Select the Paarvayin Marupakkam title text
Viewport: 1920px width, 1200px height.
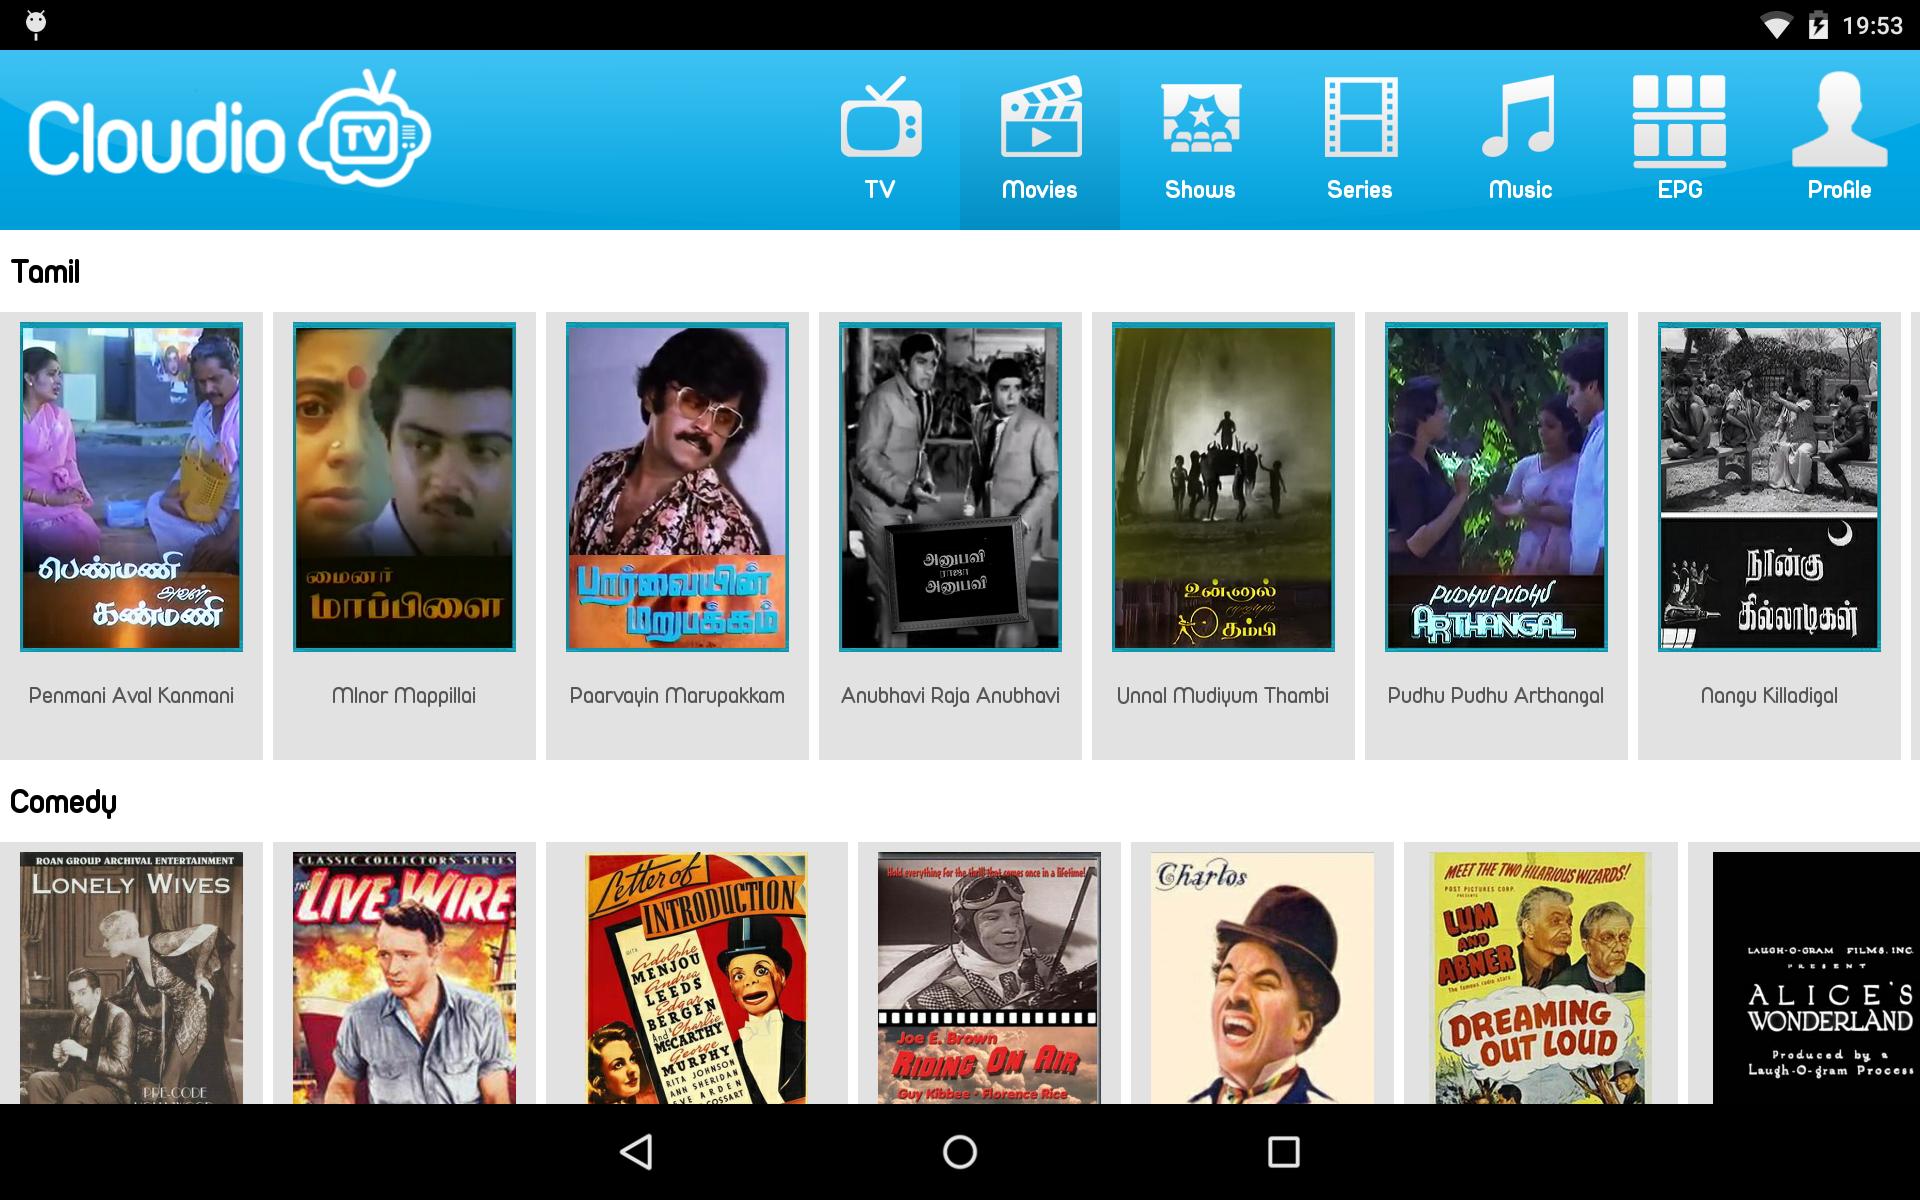[677, 696]
